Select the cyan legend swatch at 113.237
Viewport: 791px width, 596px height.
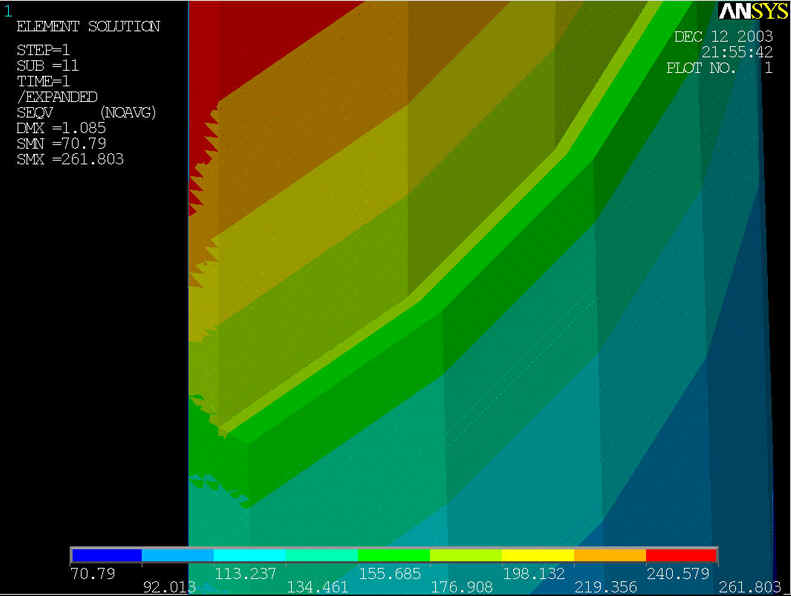tap(250, 555)
